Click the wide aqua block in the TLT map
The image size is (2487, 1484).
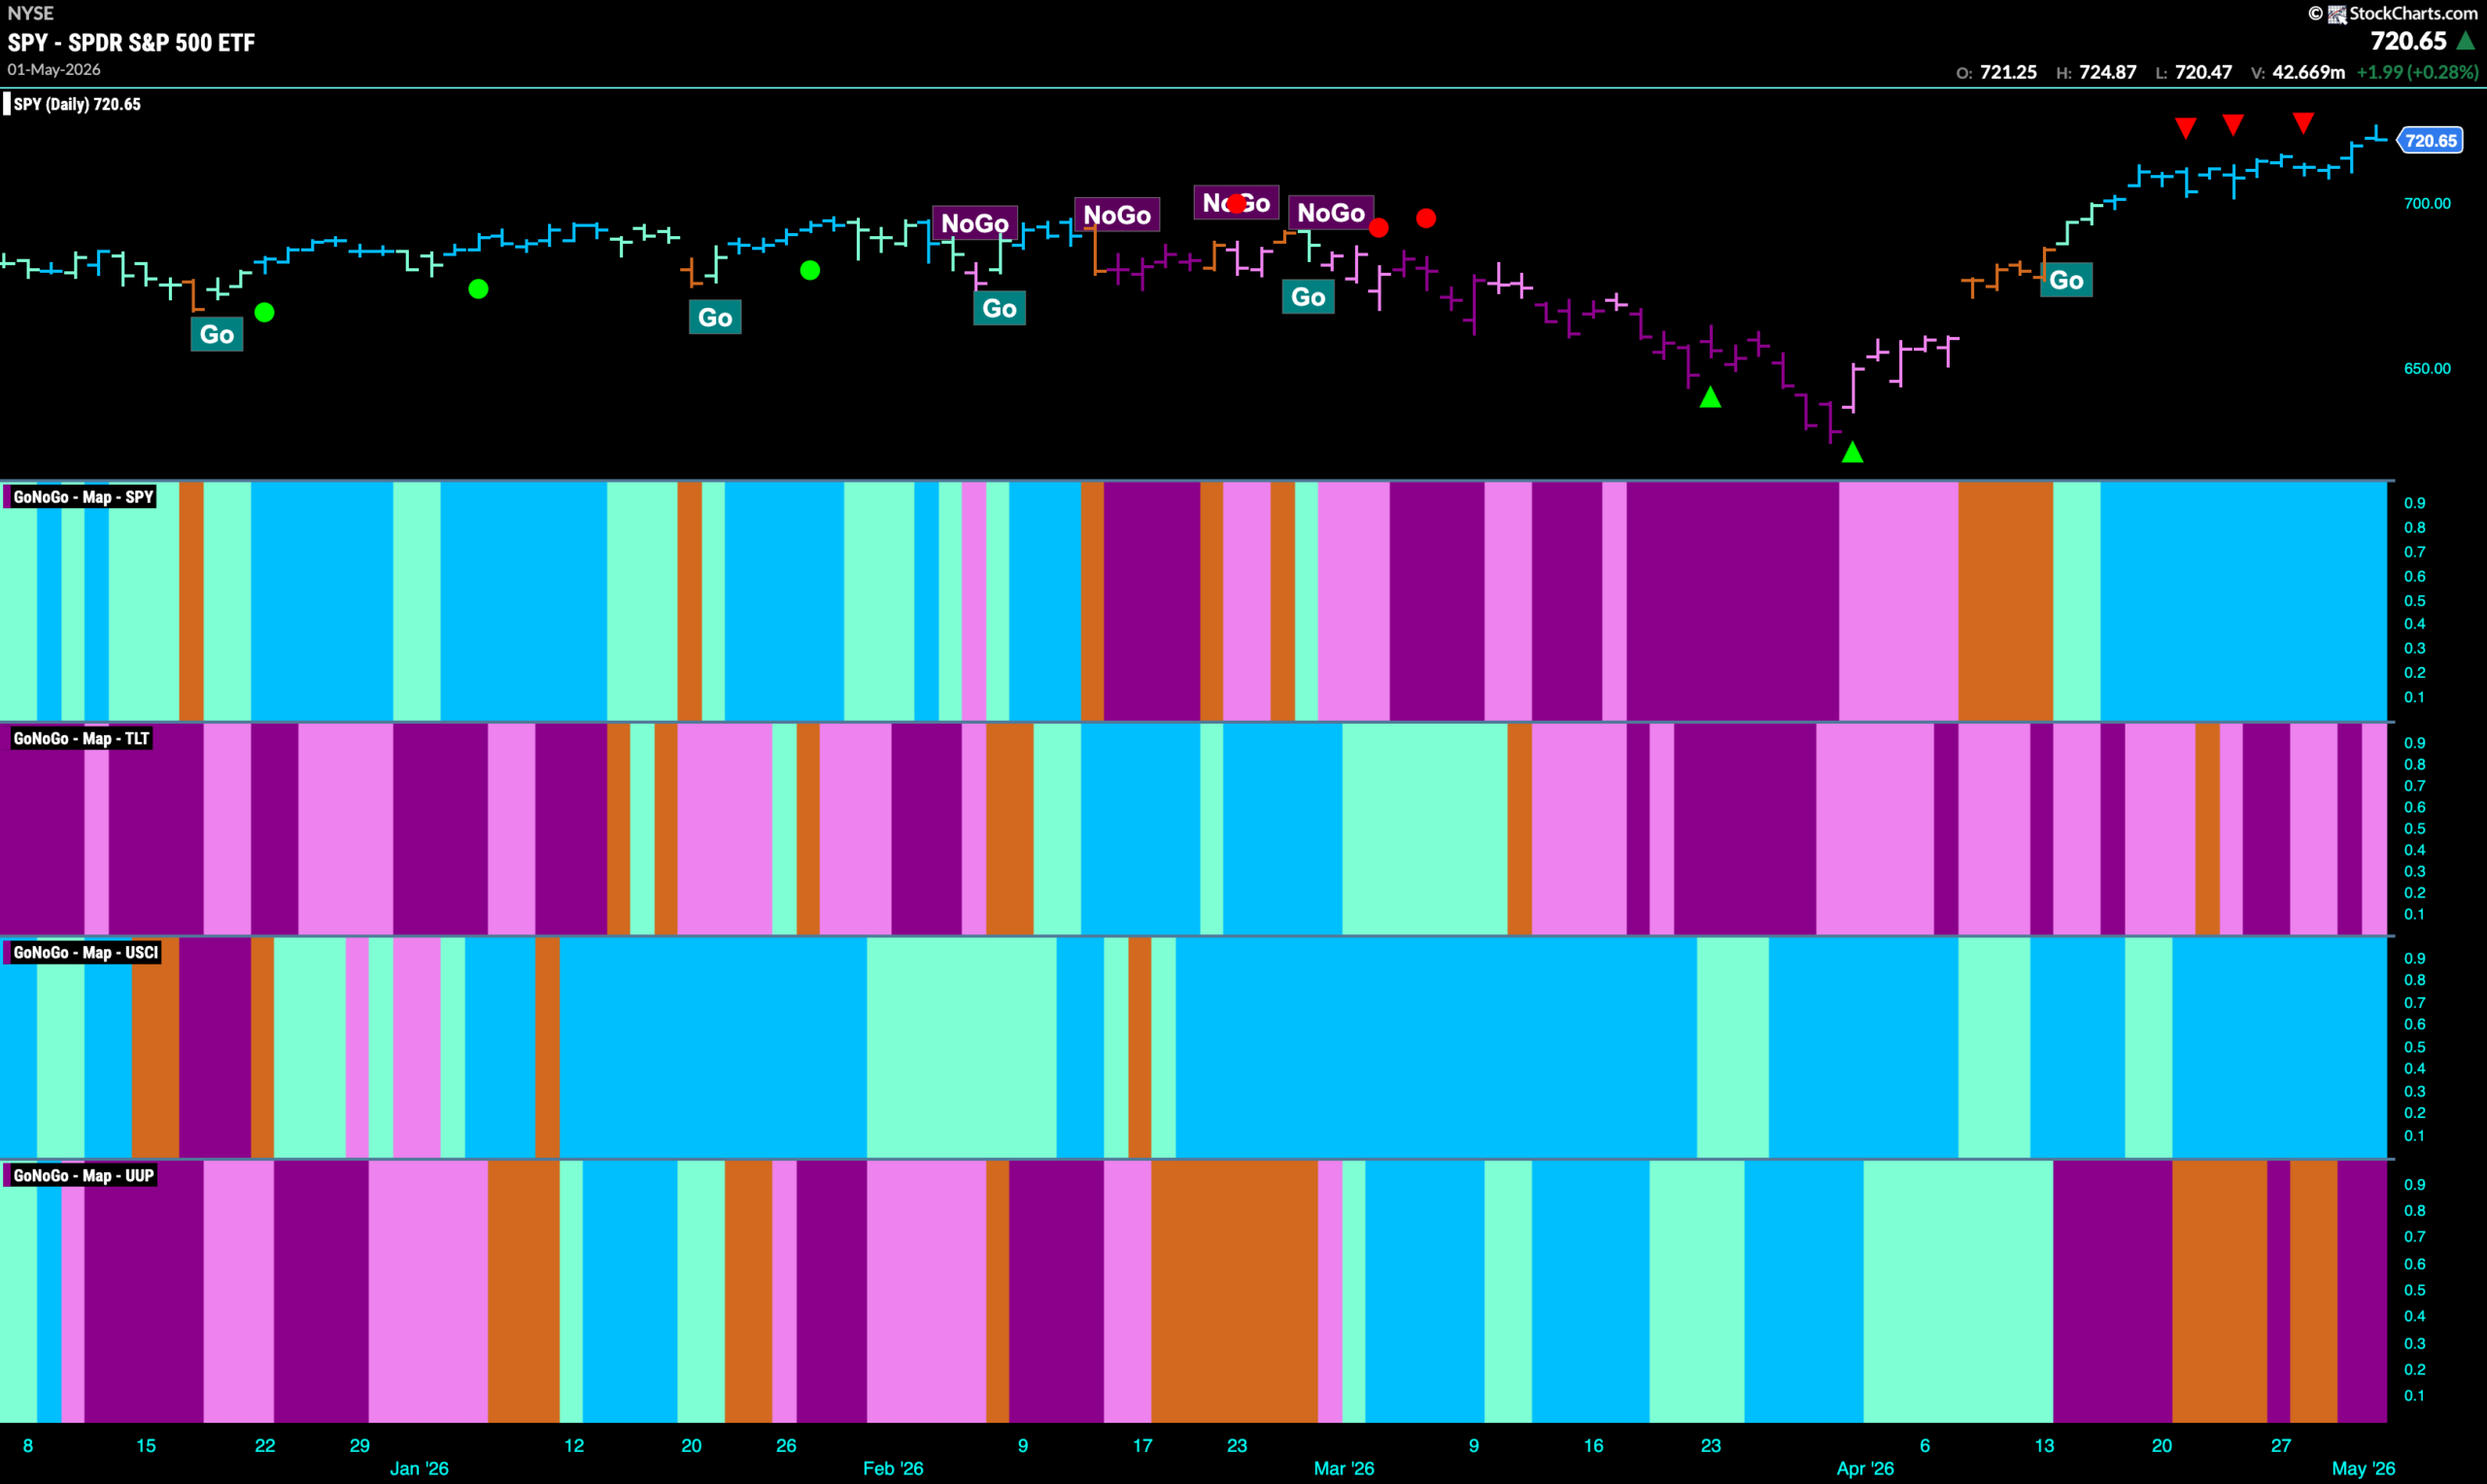click(1424, 829)
